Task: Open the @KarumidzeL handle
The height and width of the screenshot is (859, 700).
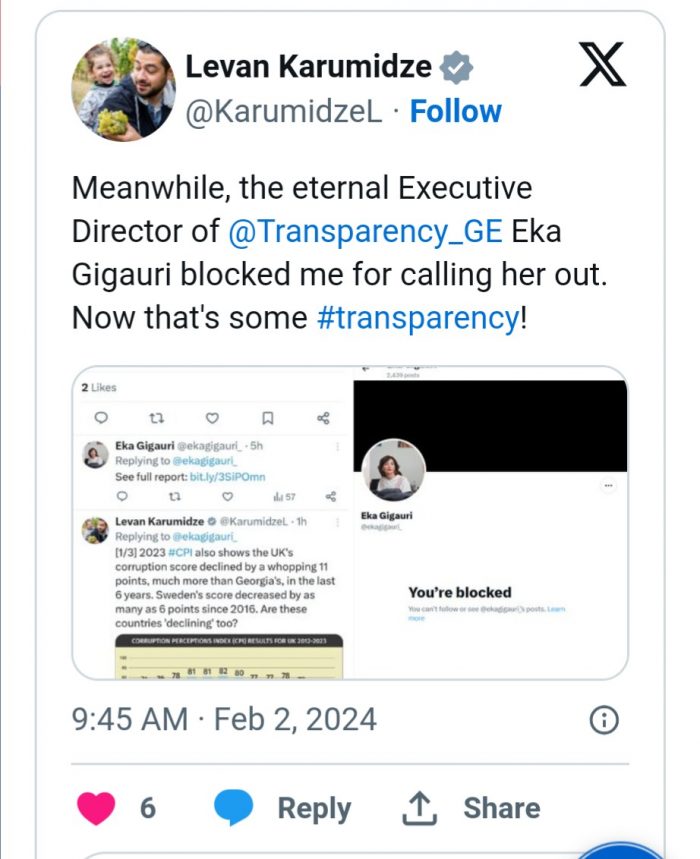Action: (x=284, y=112)
